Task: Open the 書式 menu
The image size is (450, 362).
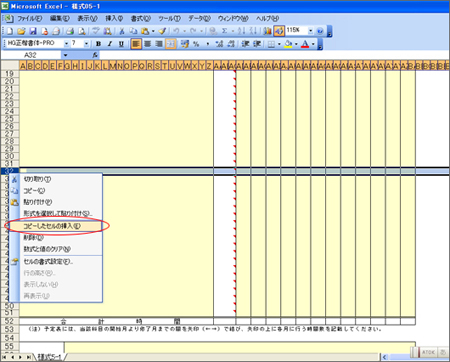Action: (x=140, y=18)
